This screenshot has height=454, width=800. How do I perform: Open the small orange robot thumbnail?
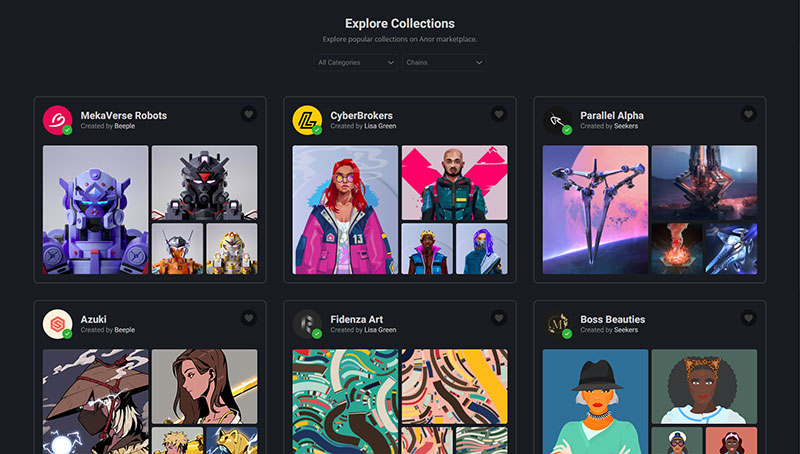177,249
